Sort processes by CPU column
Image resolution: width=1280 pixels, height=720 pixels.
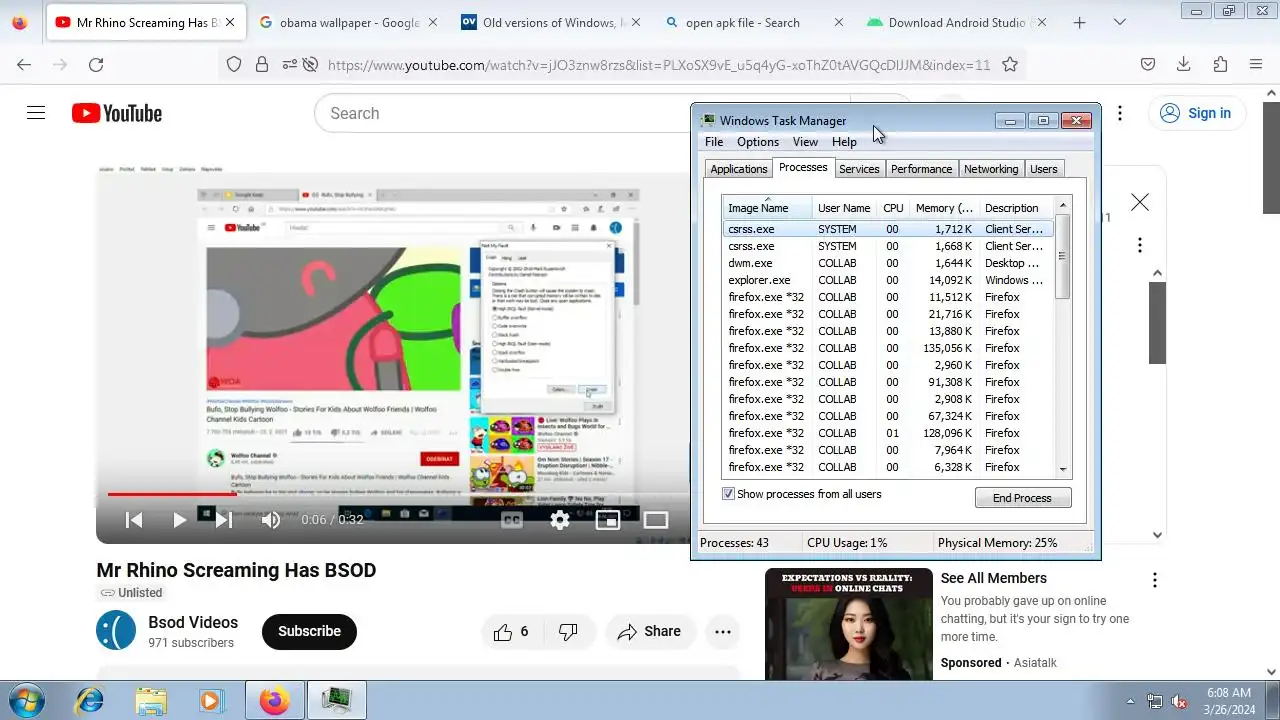[x=893, y=208]
